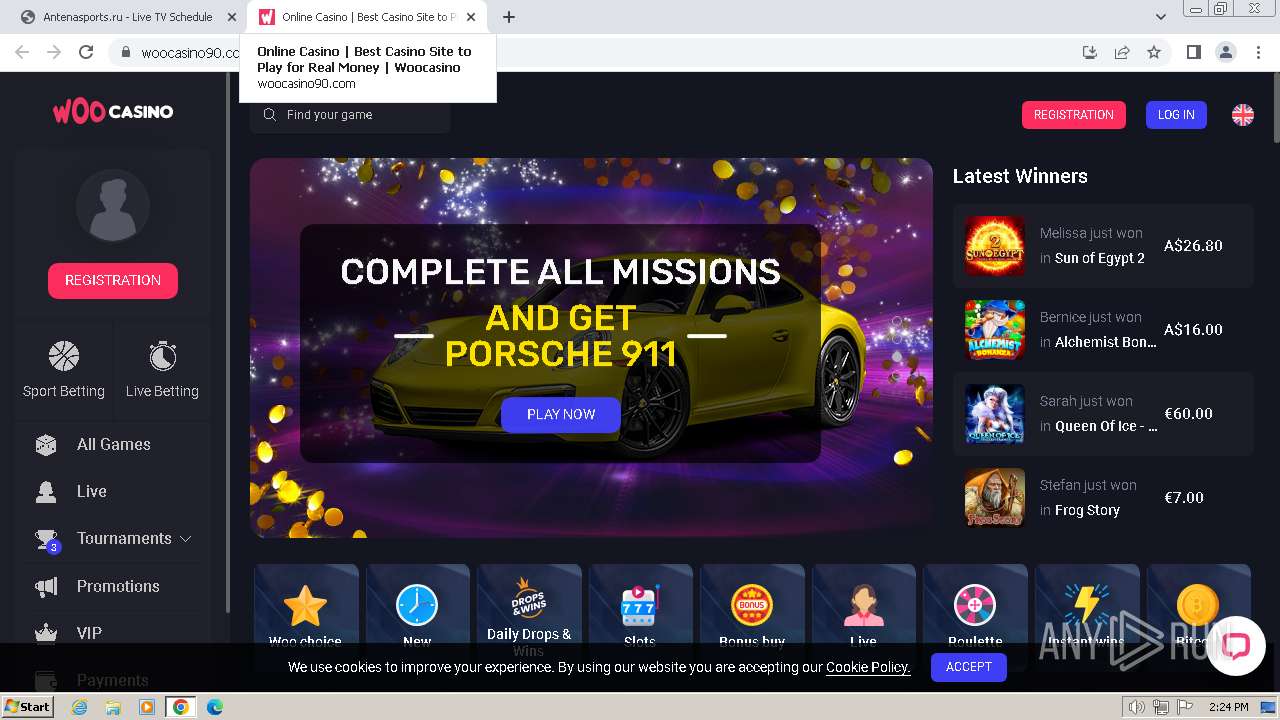1280x720 pixels.
Task: Launch Internet Explorer from taskbar
Action: tap(79, 707)
